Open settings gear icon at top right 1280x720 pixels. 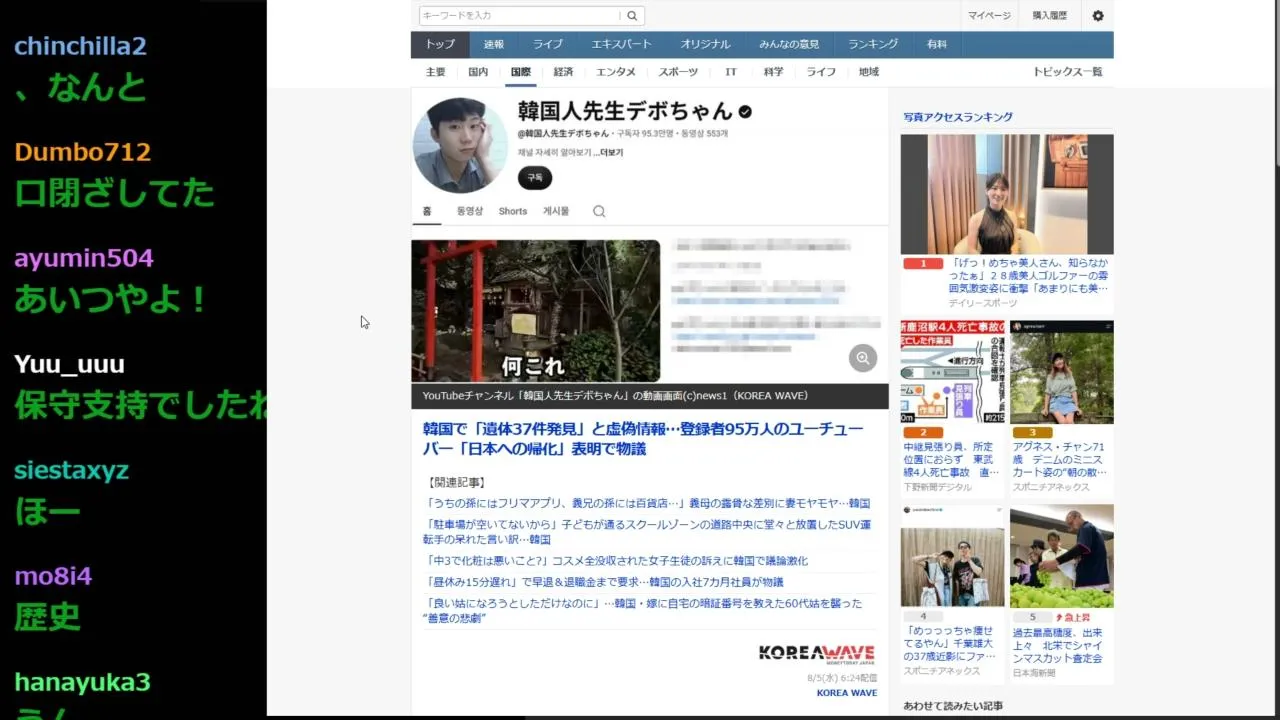click(1098, 16)
